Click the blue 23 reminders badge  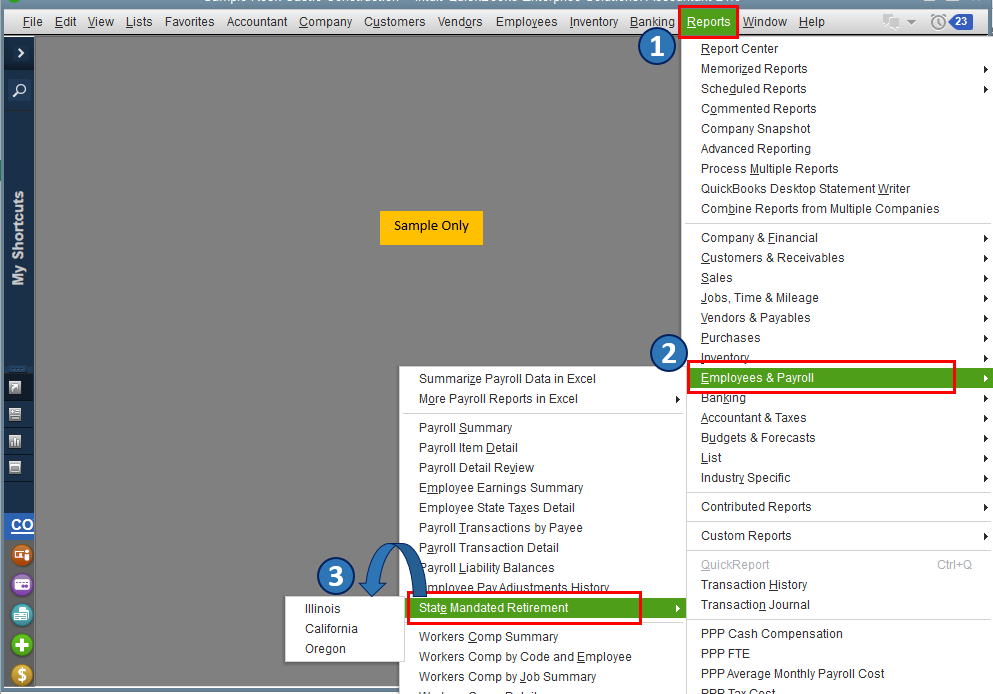(x=961, y=22)
